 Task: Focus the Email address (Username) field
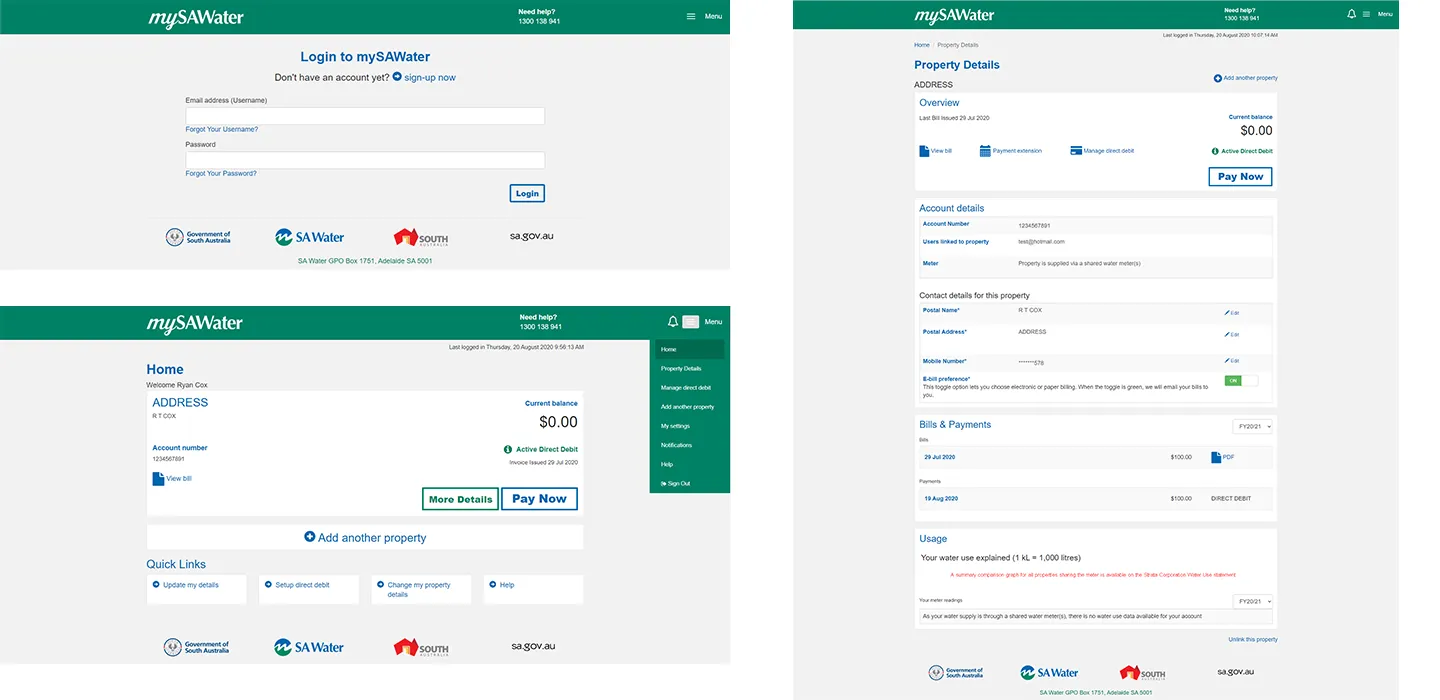click(365, 116)
